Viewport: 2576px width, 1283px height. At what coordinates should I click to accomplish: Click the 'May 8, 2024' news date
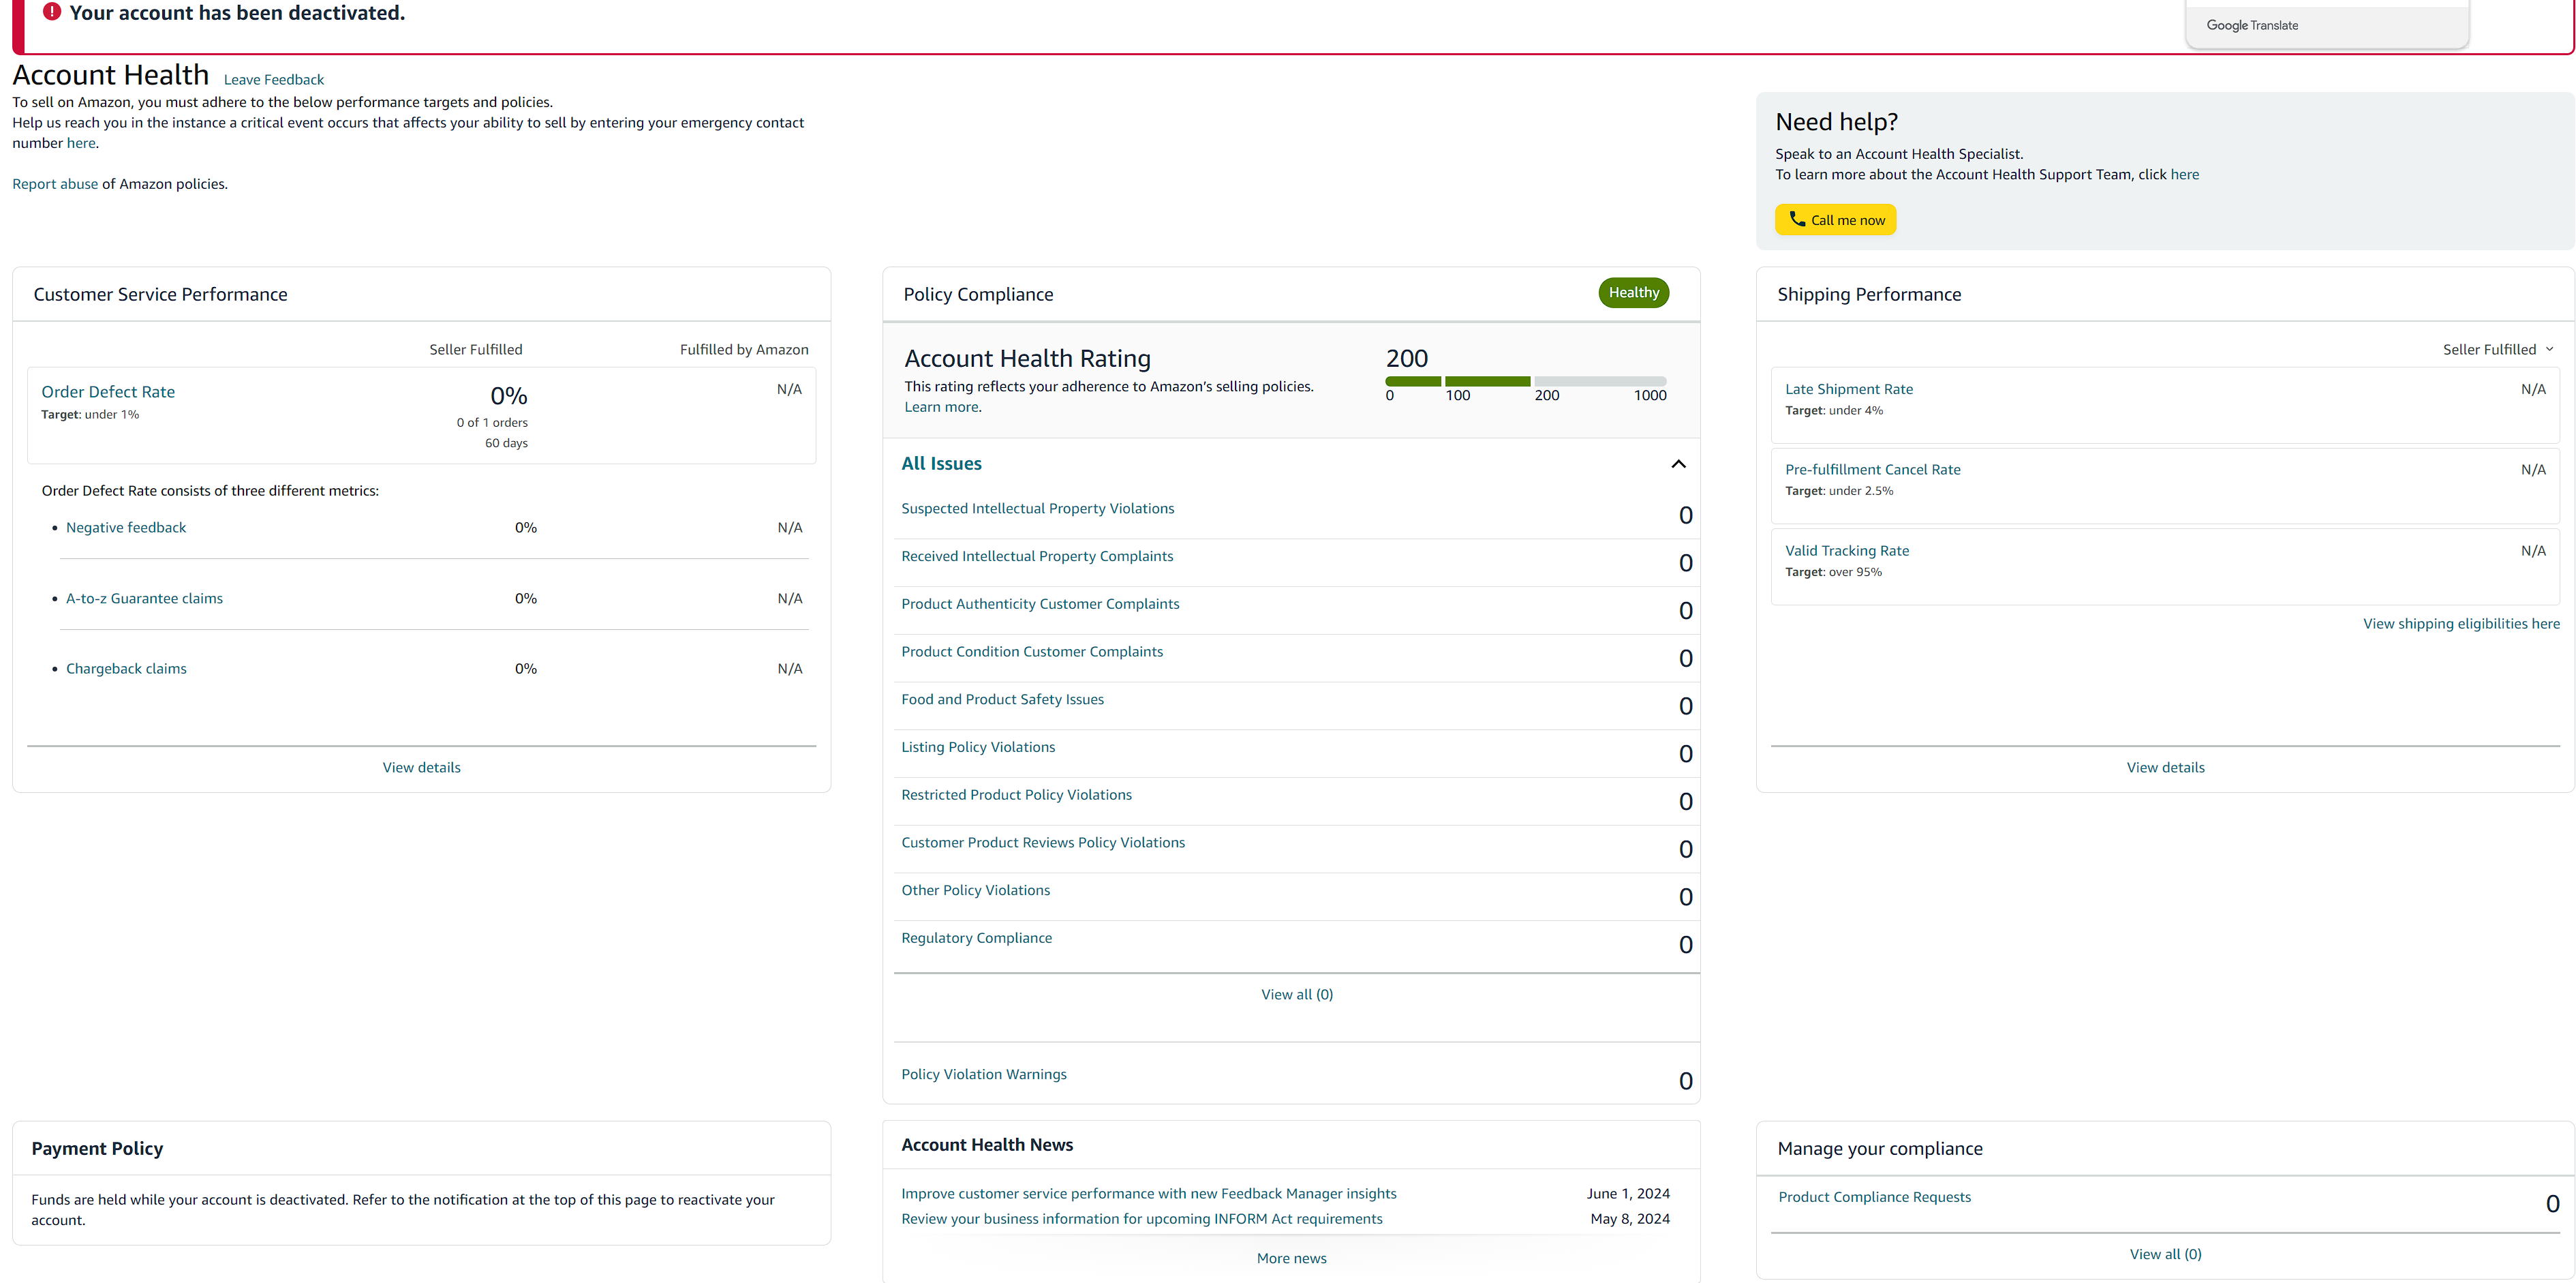tap(1629, 1218)
